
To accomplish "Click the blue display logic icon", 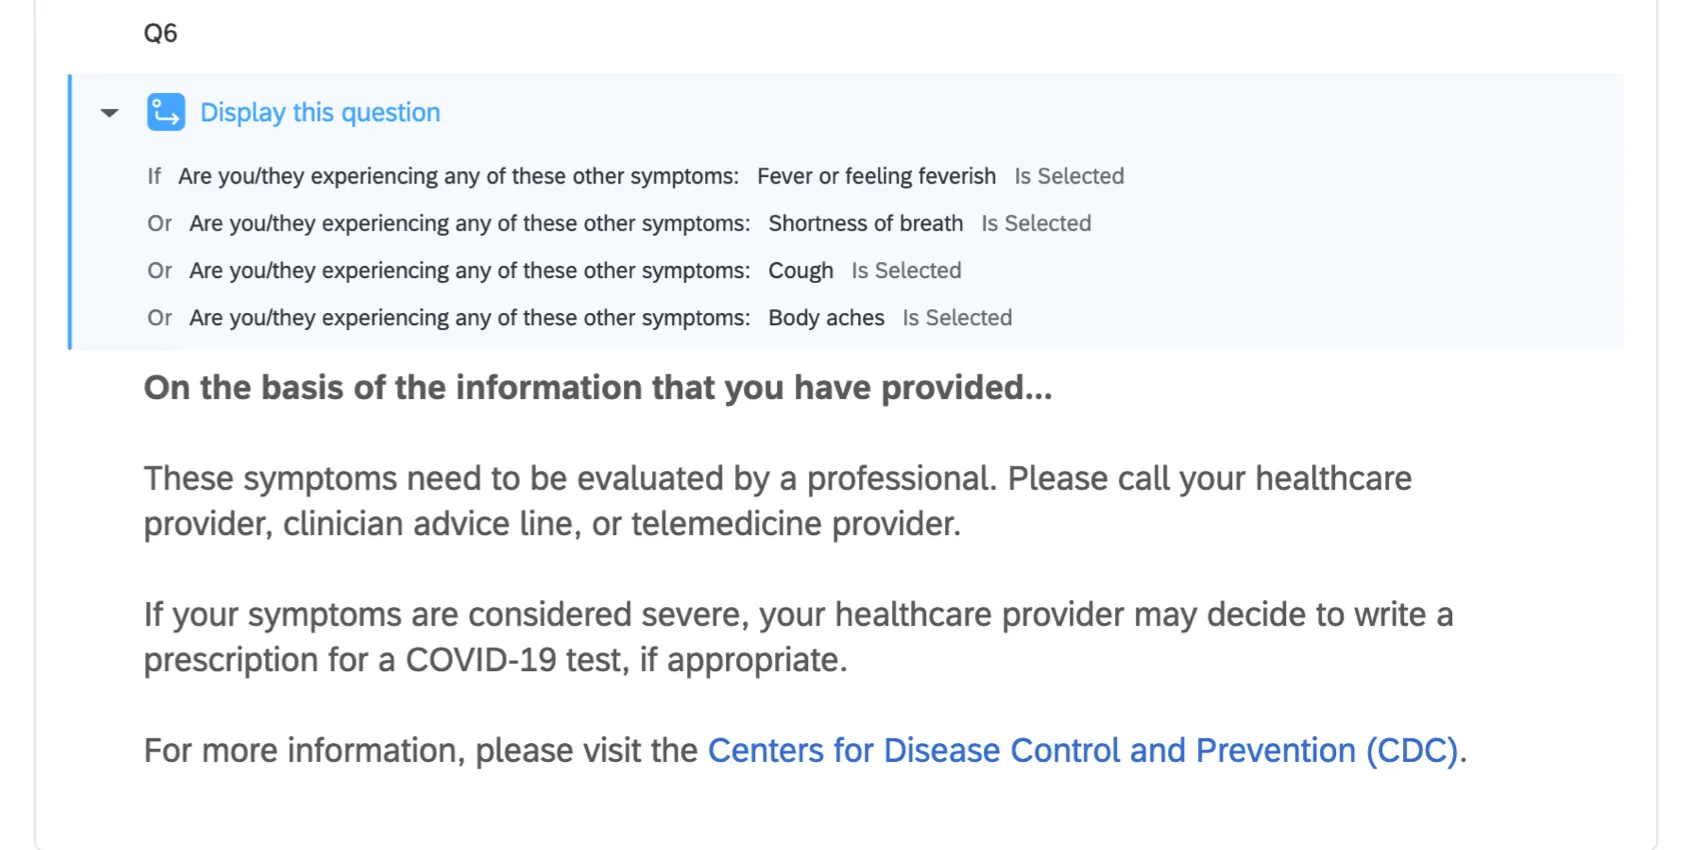I will pos(166,112).
